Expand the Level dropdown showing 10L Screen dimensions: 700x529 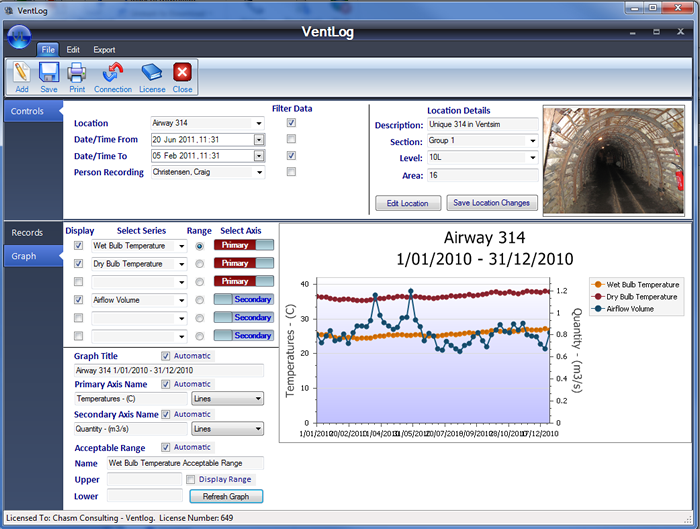(533, 158)
